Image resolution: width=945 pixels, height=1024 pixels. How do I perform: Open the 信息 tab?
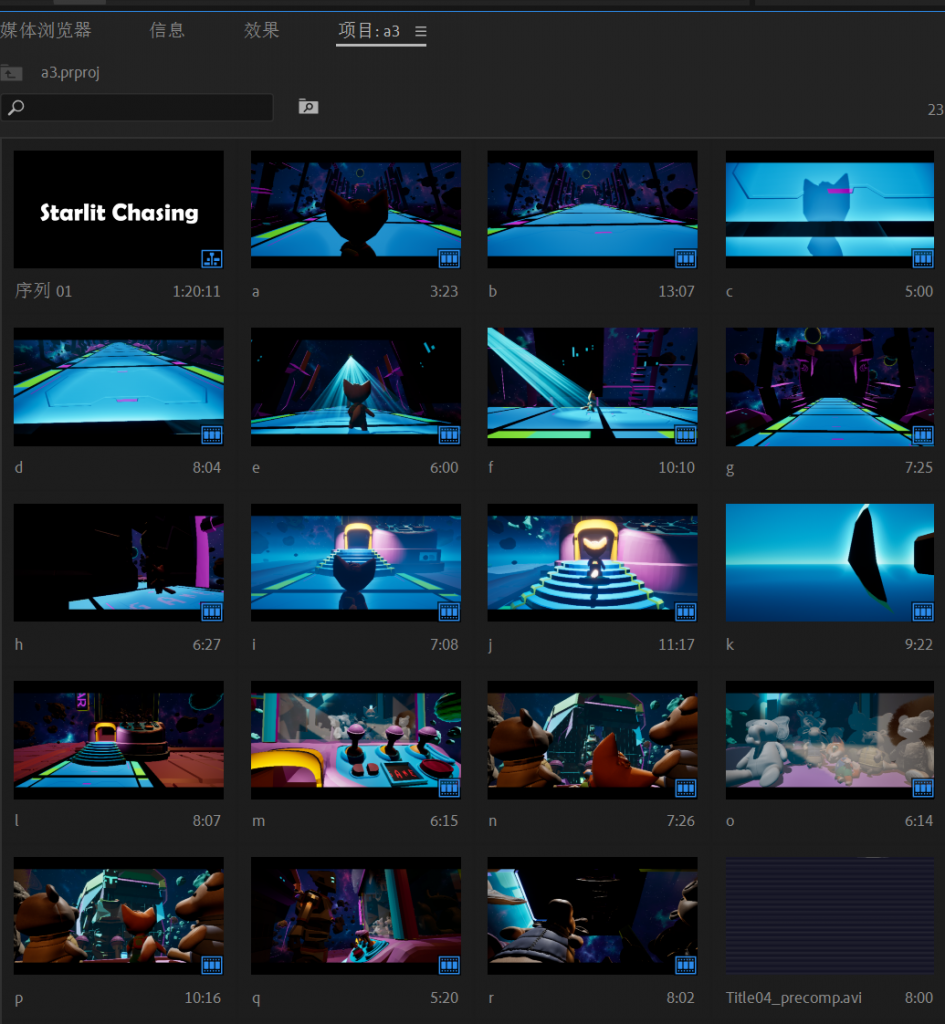click(167, 30)
